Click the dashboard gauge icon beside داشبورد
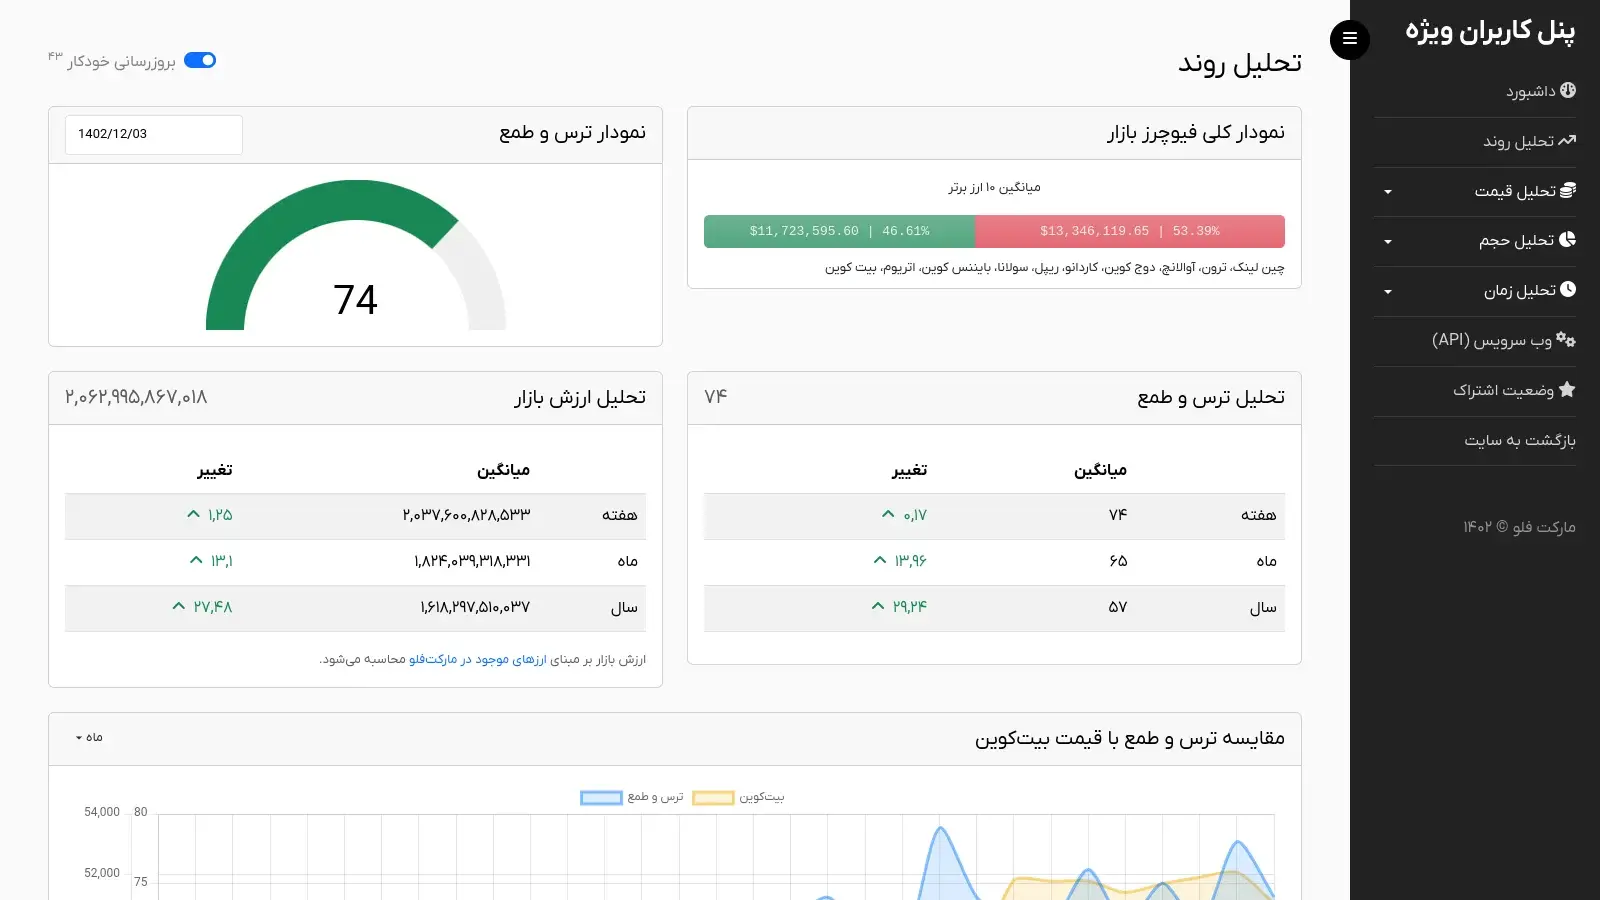The image size is (1600, 900). click(1568, 90)
